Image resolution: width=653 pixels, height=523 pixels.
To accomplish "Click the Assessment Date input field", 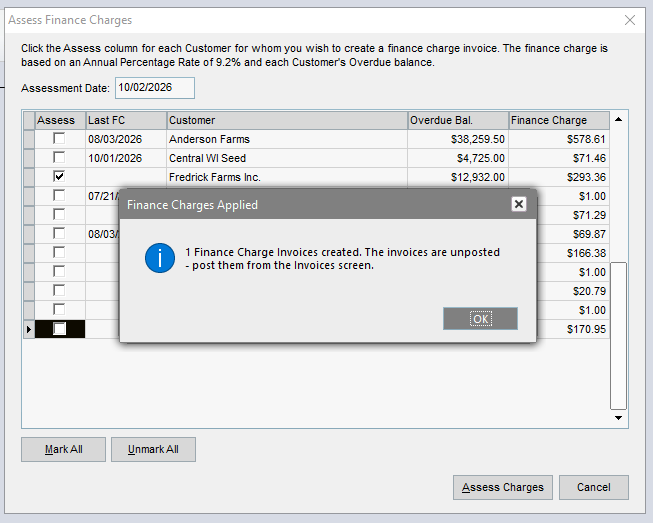I will tap(155, 88).
